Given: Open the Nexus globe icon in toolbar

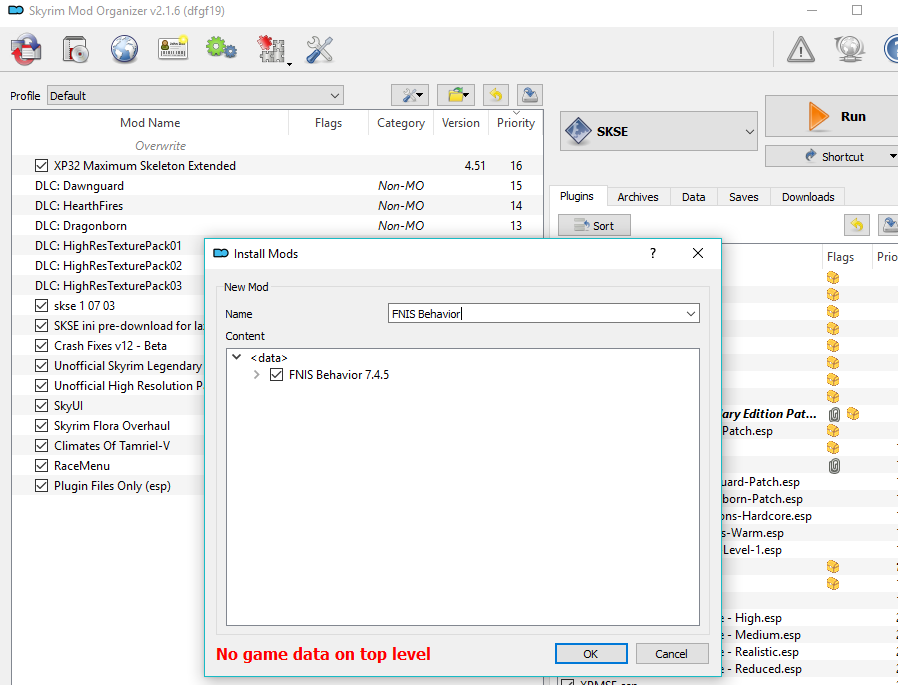Looking at the screenshot, I should [x=124, y=49].
